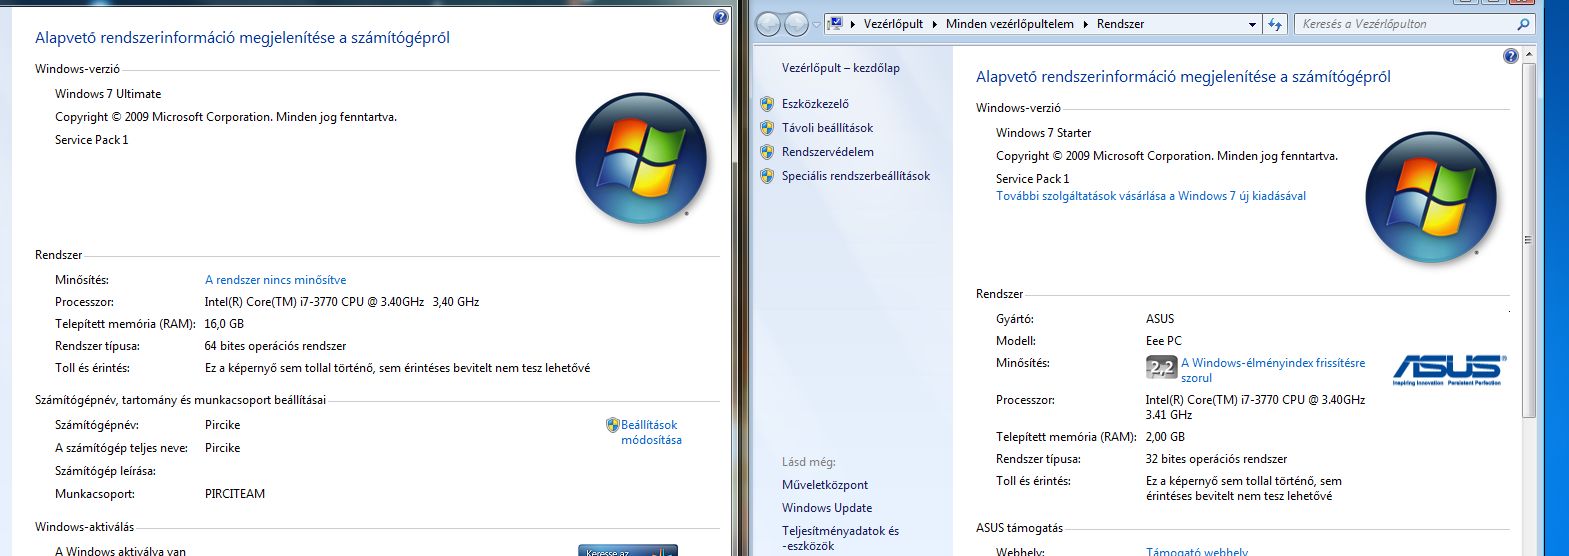Open help in the Windows 7 Ultimate window
The width and height of the screenshot is (1569, 556).
tap(721, 17)
